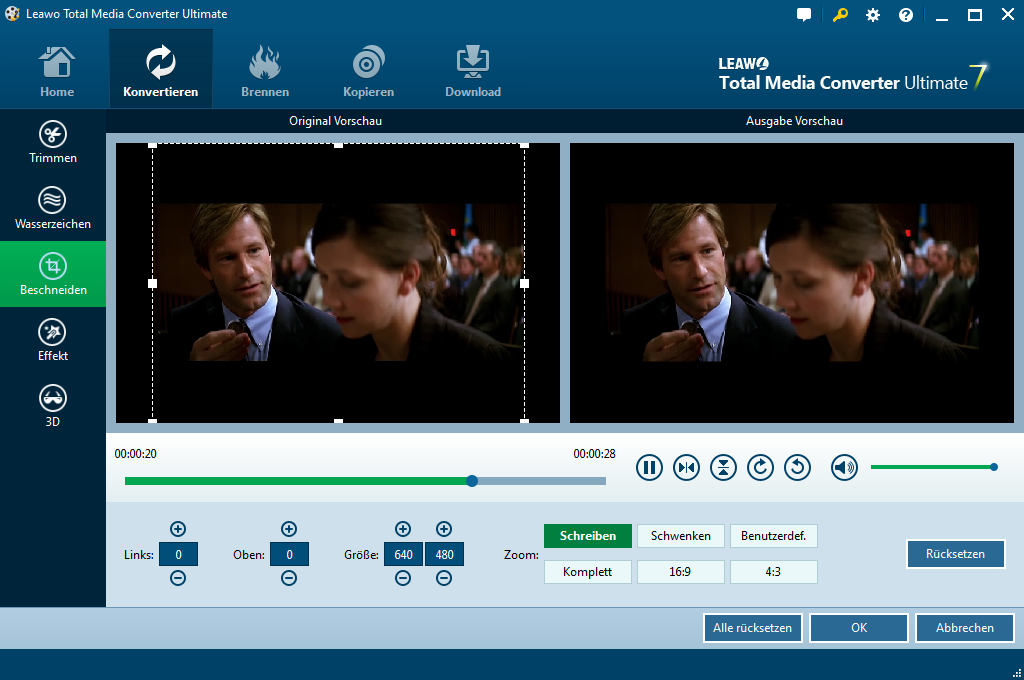Click the crop handle at top center
The height and width of the screenshot is (680, 1024).
click(338, 145)
